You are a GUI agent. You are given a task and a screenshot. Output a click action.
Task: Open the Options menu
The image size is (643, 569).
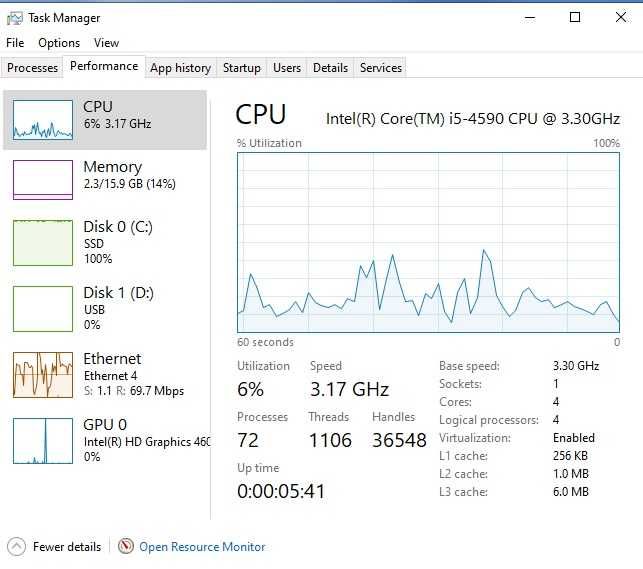59,43
